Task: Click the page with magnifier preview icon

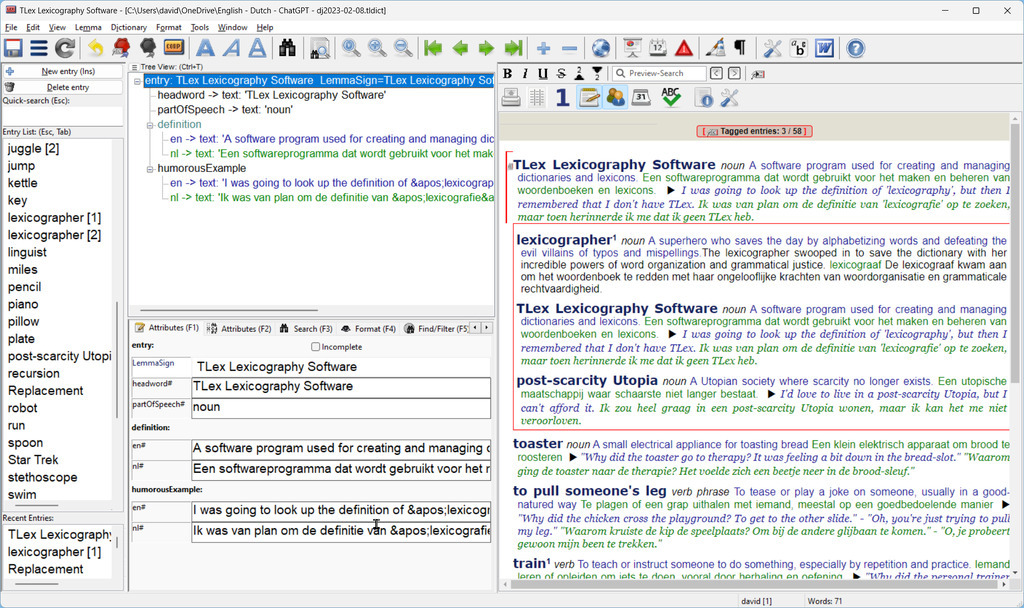Action: click(x=319, y=49)
